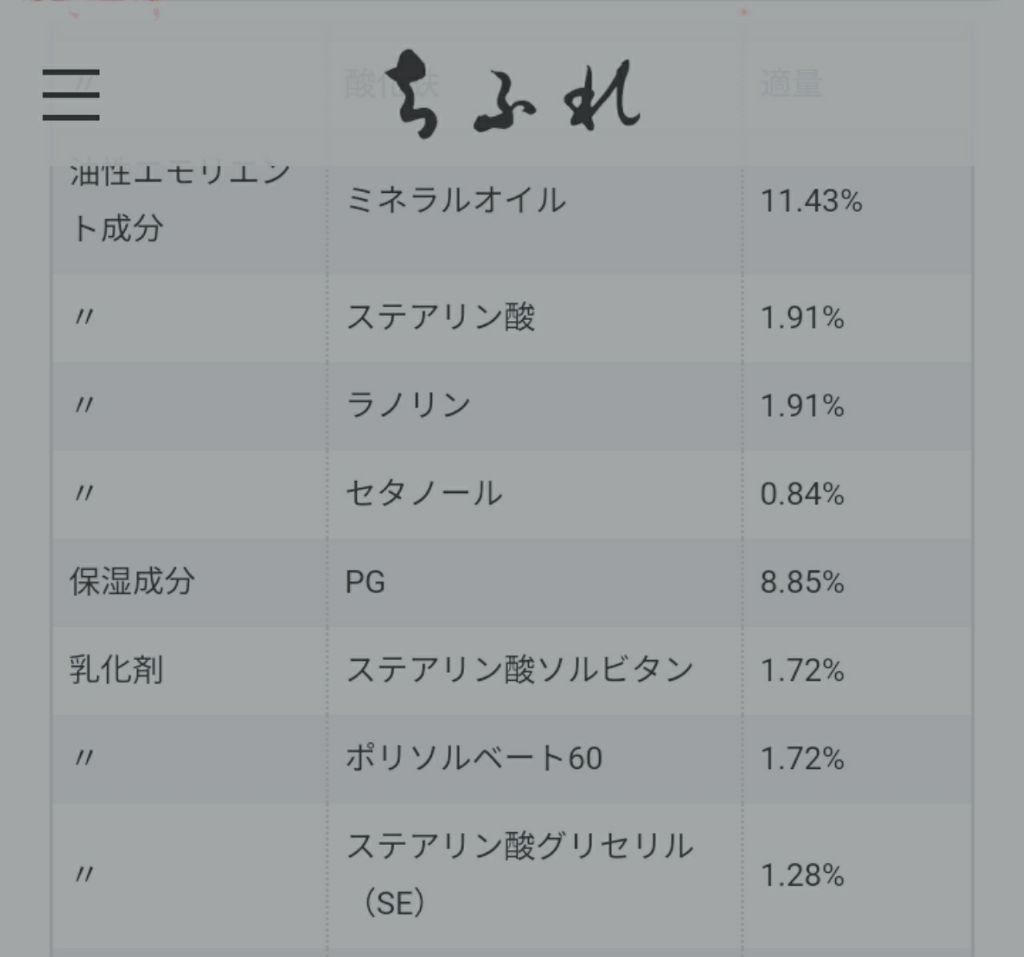Screen dimensions: 1024x957
Task: Click the セタノール ingredient cell
Action: [424, 494]
